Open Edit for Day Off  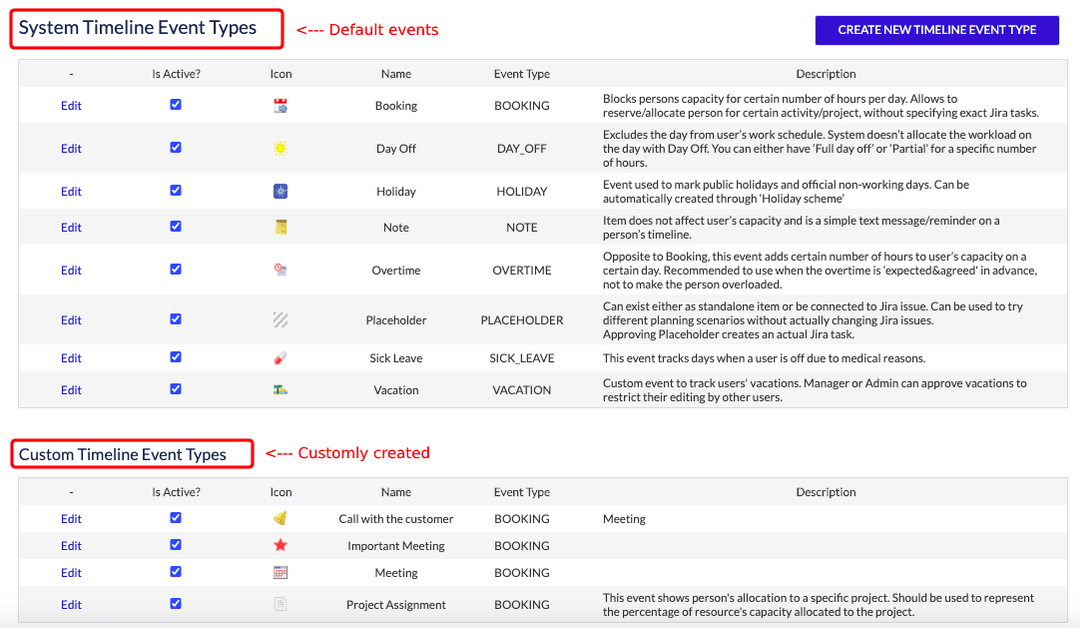click(x=71, y=148)
